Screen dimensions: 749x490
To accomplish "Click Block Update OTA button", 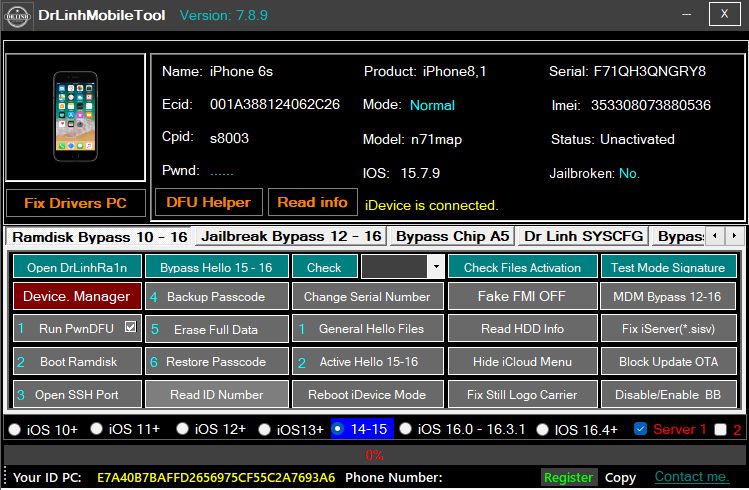I will click(x=668, y=362).
